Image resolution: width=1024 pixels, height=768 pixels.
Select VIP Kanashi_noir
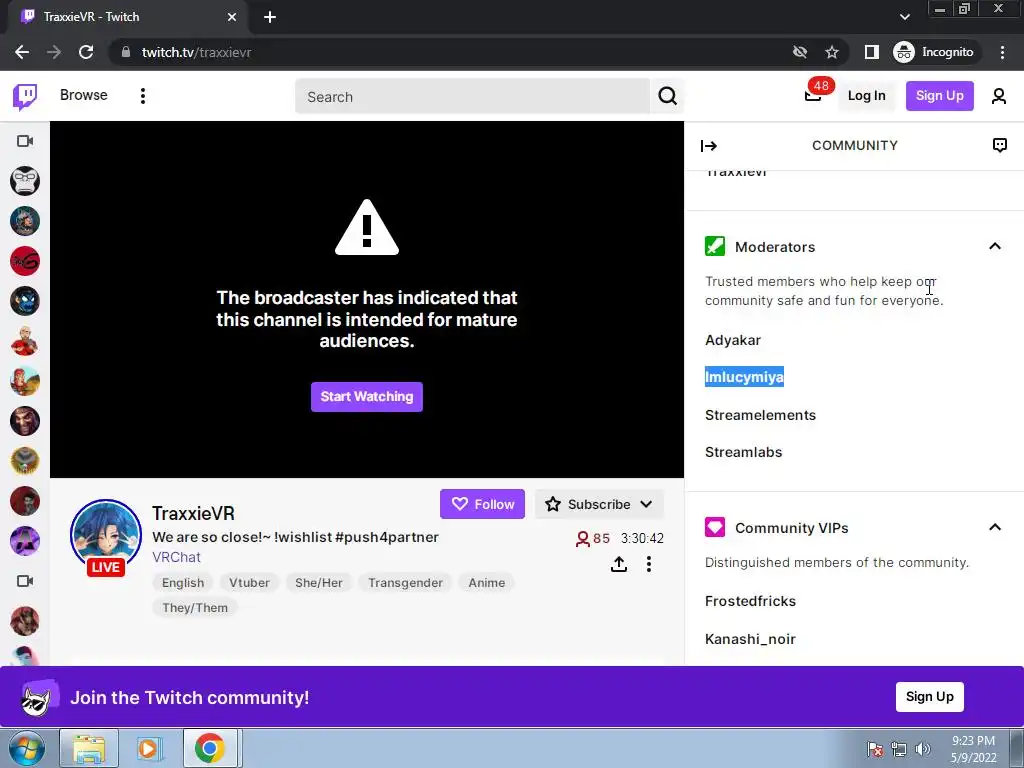750,639
